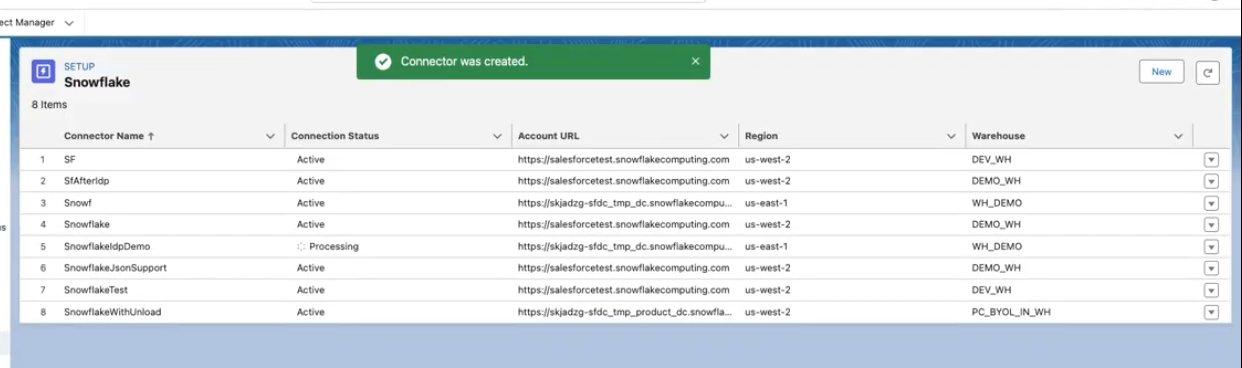Open row actions menu for SfAfterIdp
1242x368 pixels.
click(x=1211, y=181)
